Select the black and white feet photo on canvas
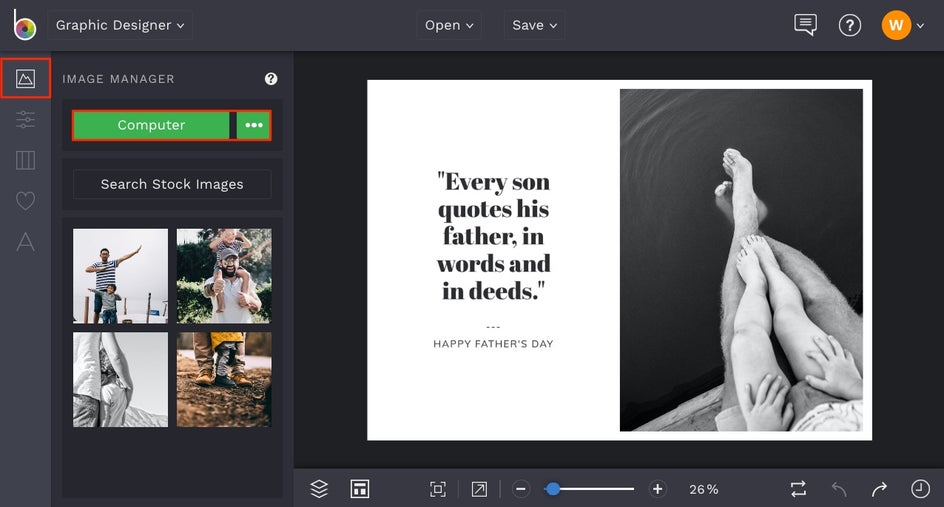 [741, 260]
